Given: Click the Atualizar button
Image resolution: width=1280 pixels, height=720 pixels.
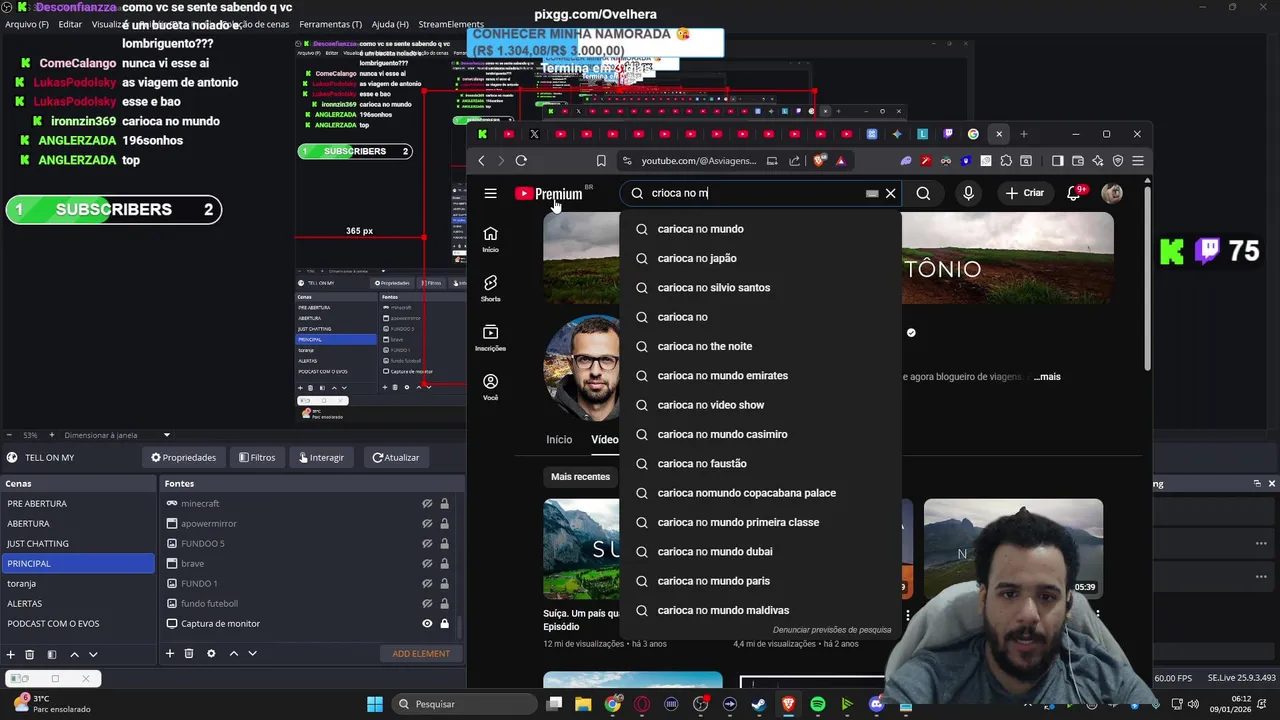Looking at the screenshot, I should [x=396, y=457].
